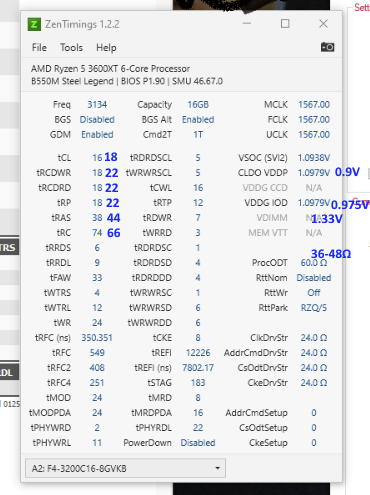Image resolution: width=370 pixels, height=495 pixels.
Task: Click the tWTRL value 12
Action: (x=97, y=308)
